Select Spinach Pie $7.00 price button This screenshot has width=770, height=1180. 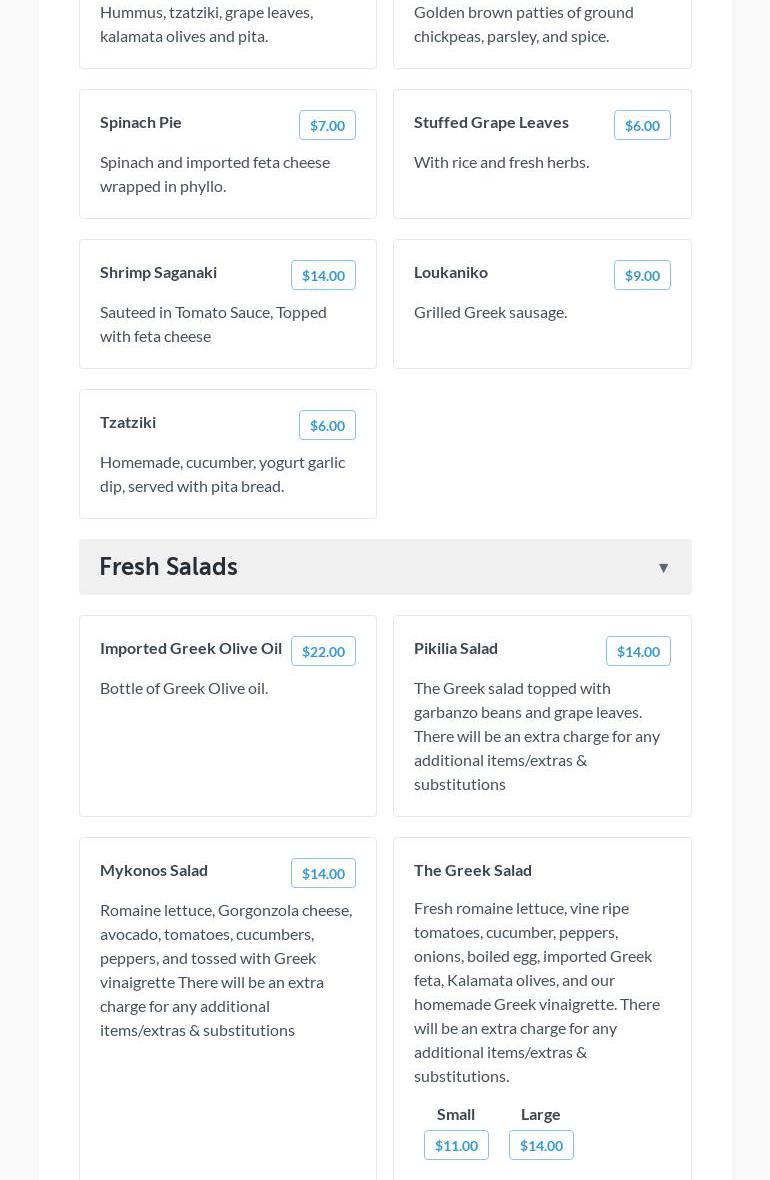click(327, 125)
